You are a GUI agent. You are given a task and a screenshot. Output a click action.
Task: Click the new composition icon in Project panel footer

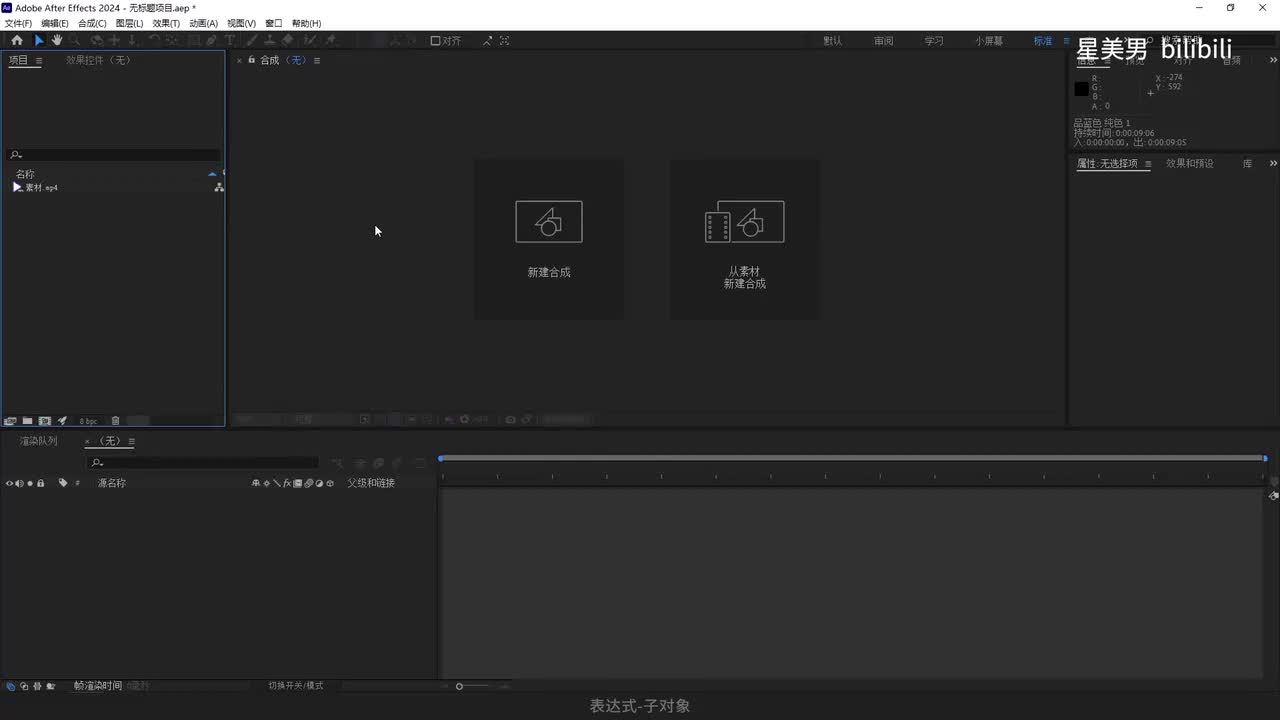[x=45, y=421]
